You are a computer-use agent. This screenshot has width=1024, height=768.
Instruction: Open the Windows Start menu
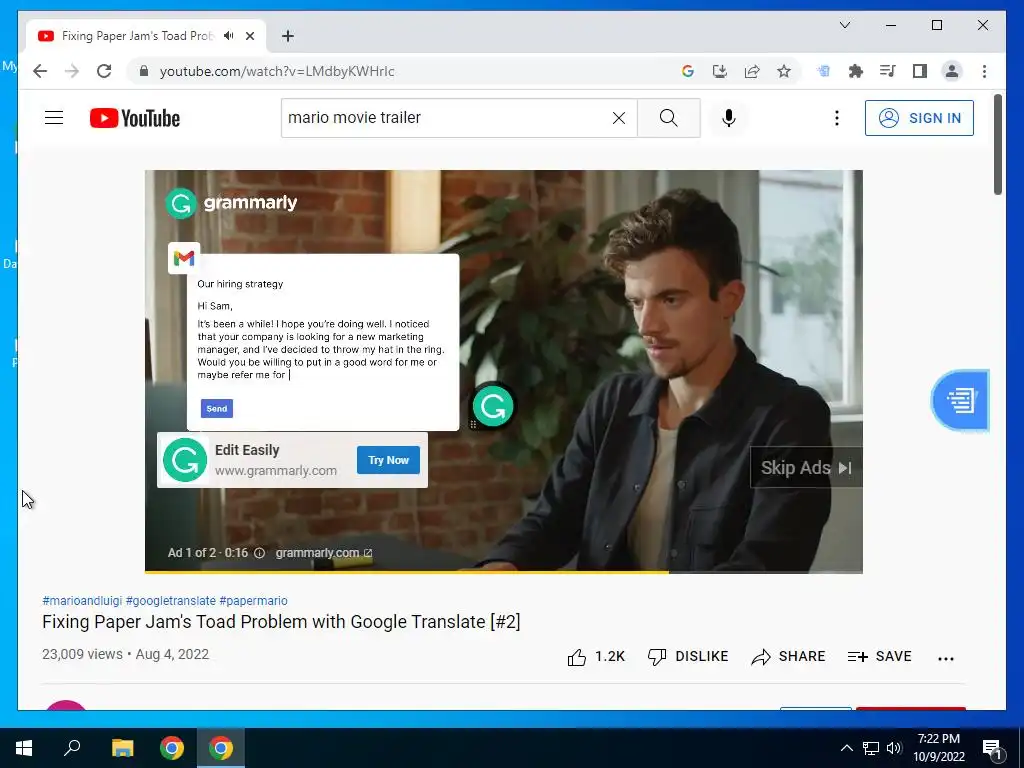click(24, 748)
